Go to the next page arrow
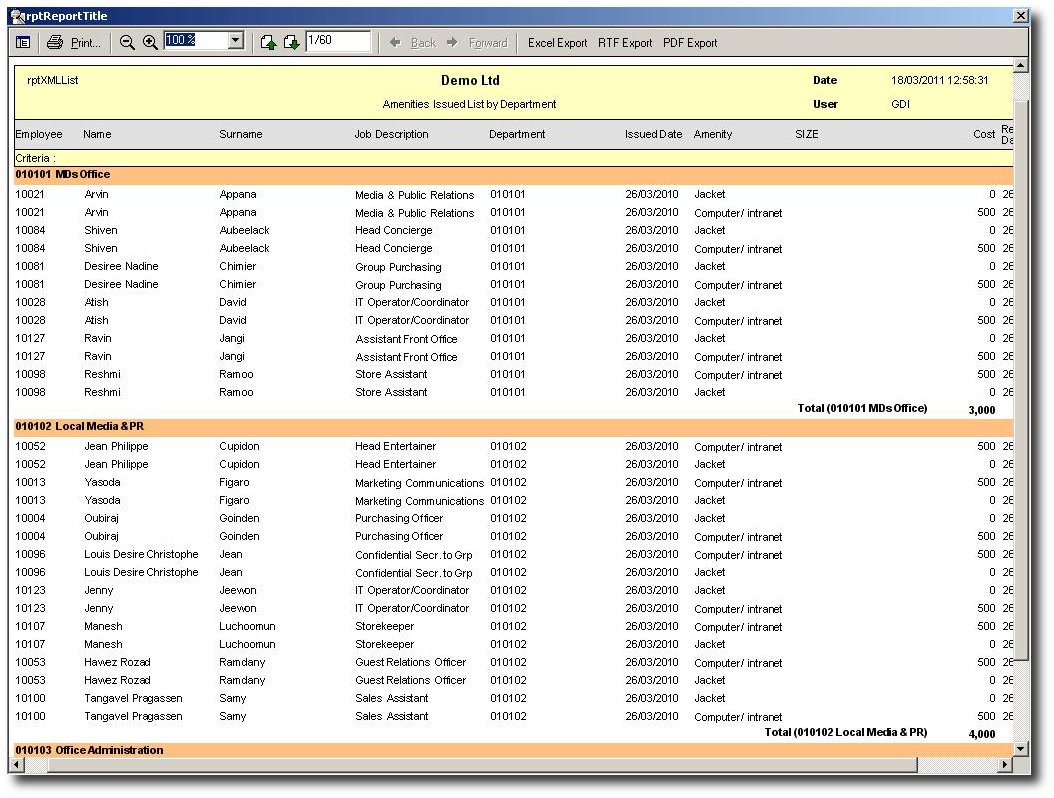Image resolution: width=1054 pixels, height=798 pixels. click(x=291, y=42)
